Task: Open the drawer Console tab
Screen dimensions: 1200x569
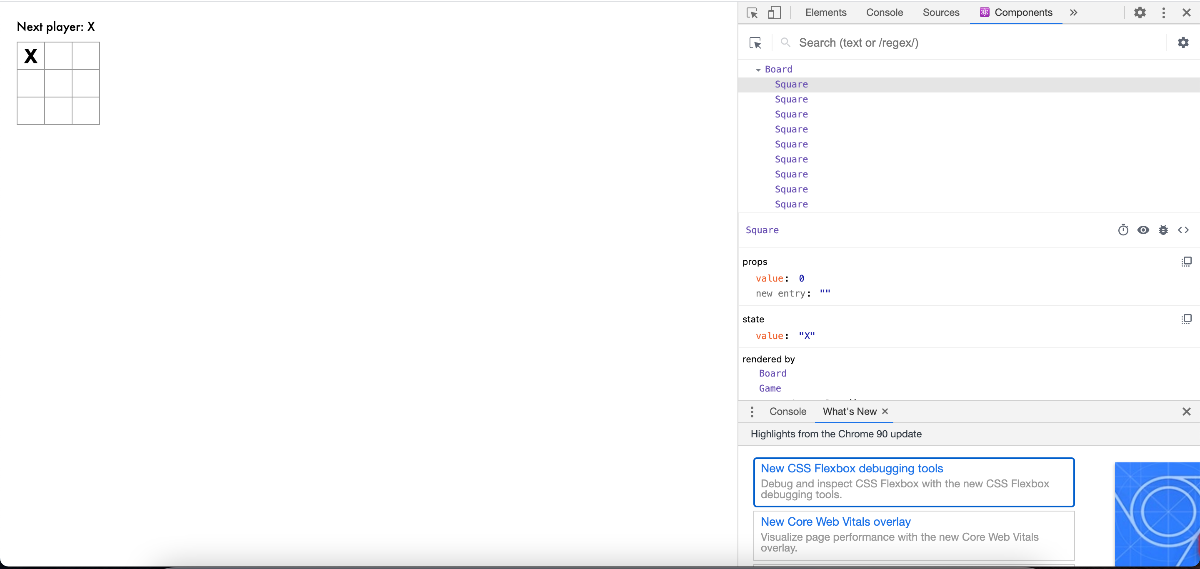Action: tap(788, 412)
